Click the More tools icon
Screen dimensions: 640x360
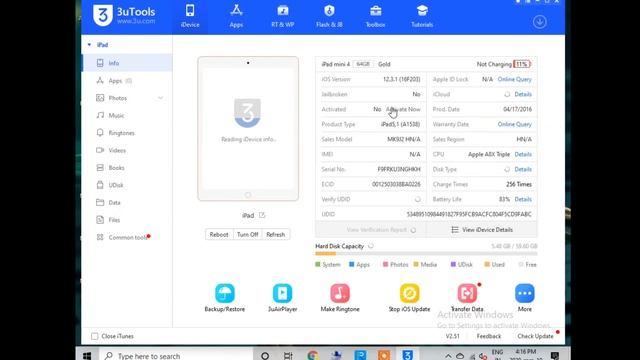tap(525, 293)
